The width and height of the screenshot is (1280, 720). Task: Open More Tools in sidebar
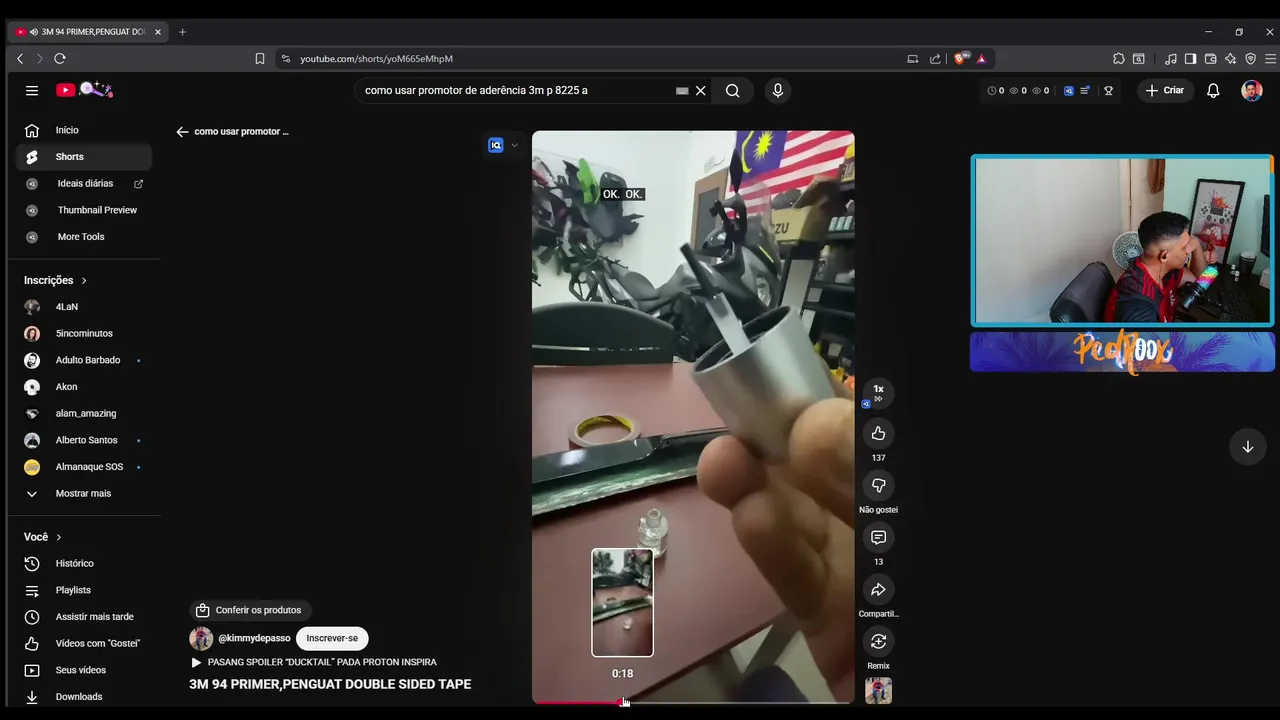pyautogui.click(x=84, y=237)
